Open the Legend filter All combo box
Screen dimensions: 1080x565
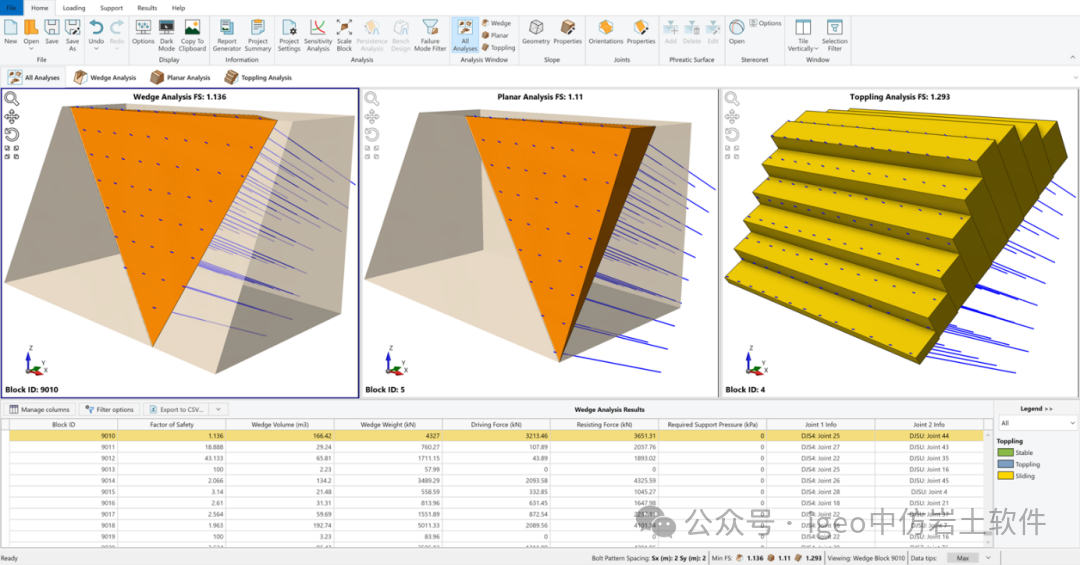click(1037, 423)
